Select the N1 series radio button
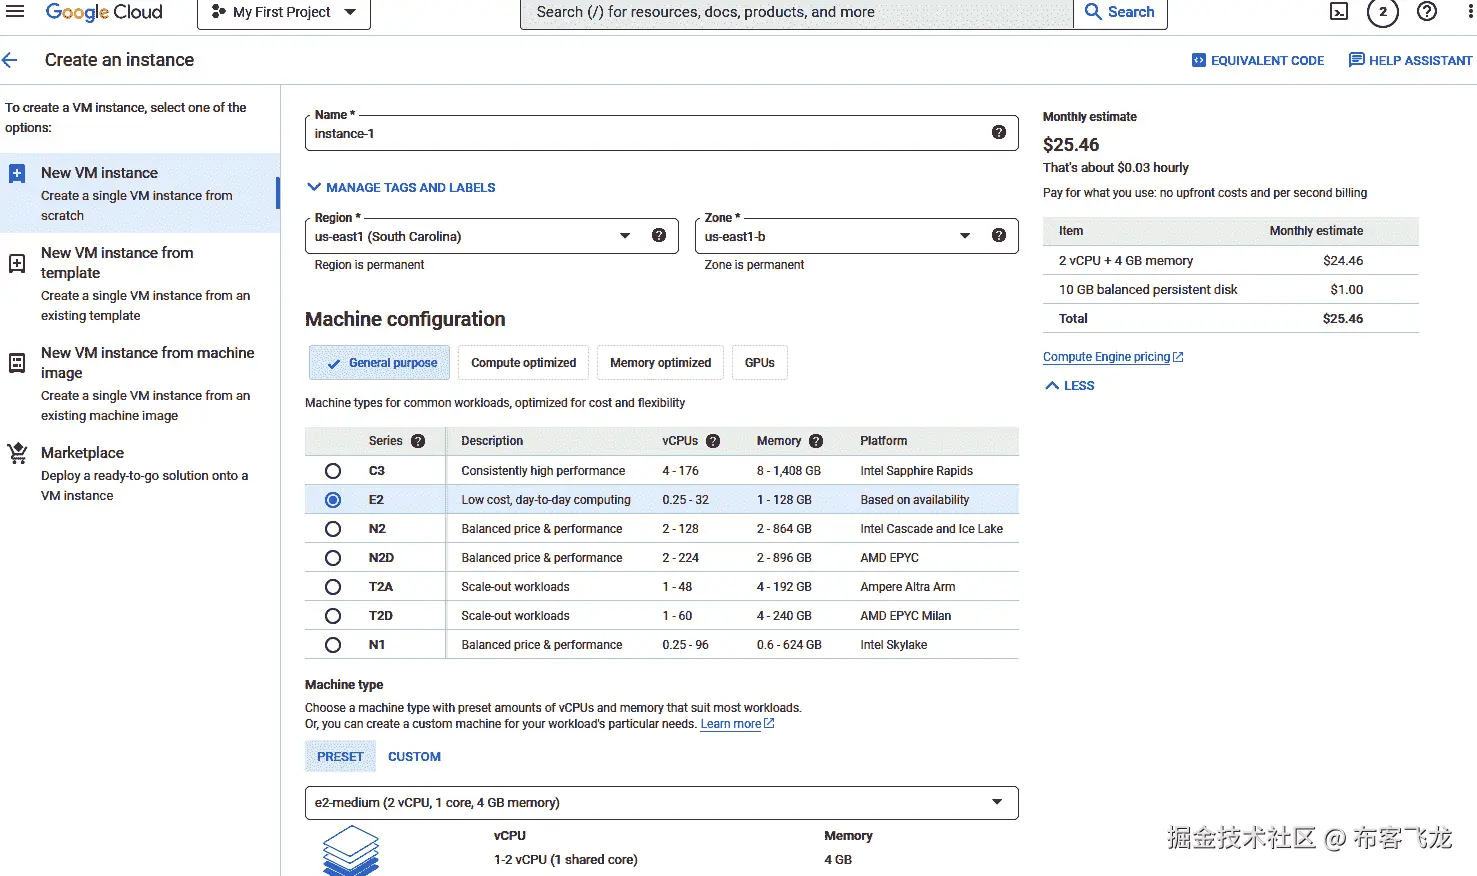Image resolution: width=1477 pixels, height=876 pixels. [333, 645]
